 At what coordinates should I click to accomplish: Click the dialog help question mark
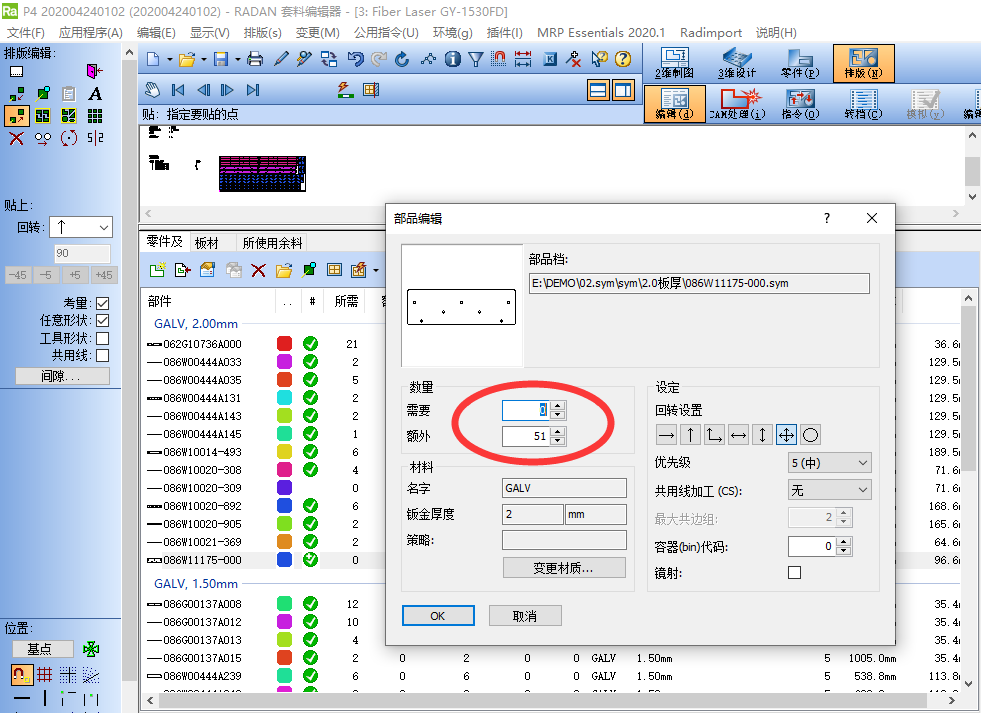tap(826, 218)
